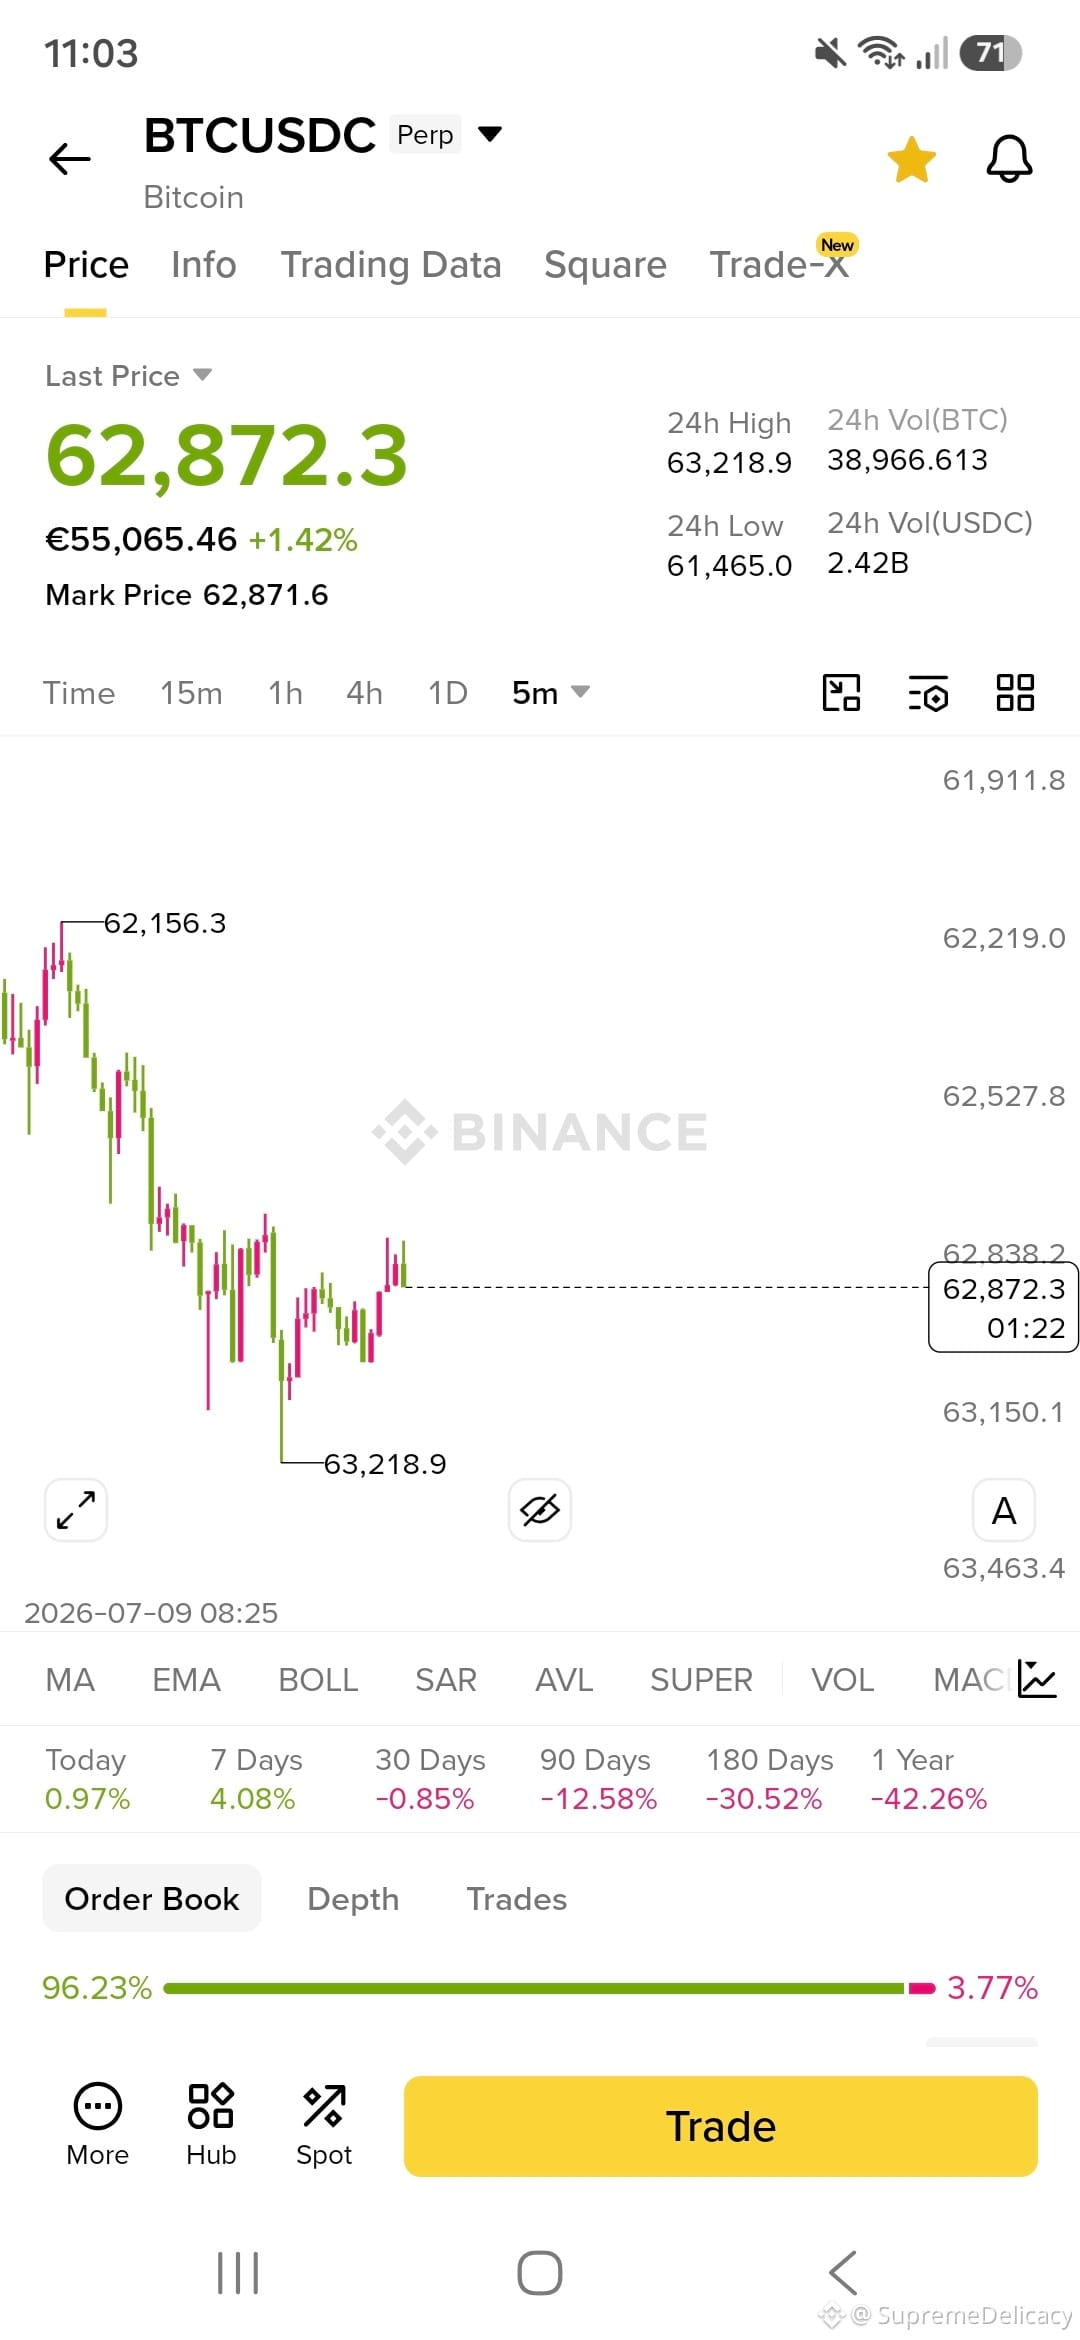1080x2340 pixels.
Task: Toggle chart visibility eye icon
Action: (540, 1510)
